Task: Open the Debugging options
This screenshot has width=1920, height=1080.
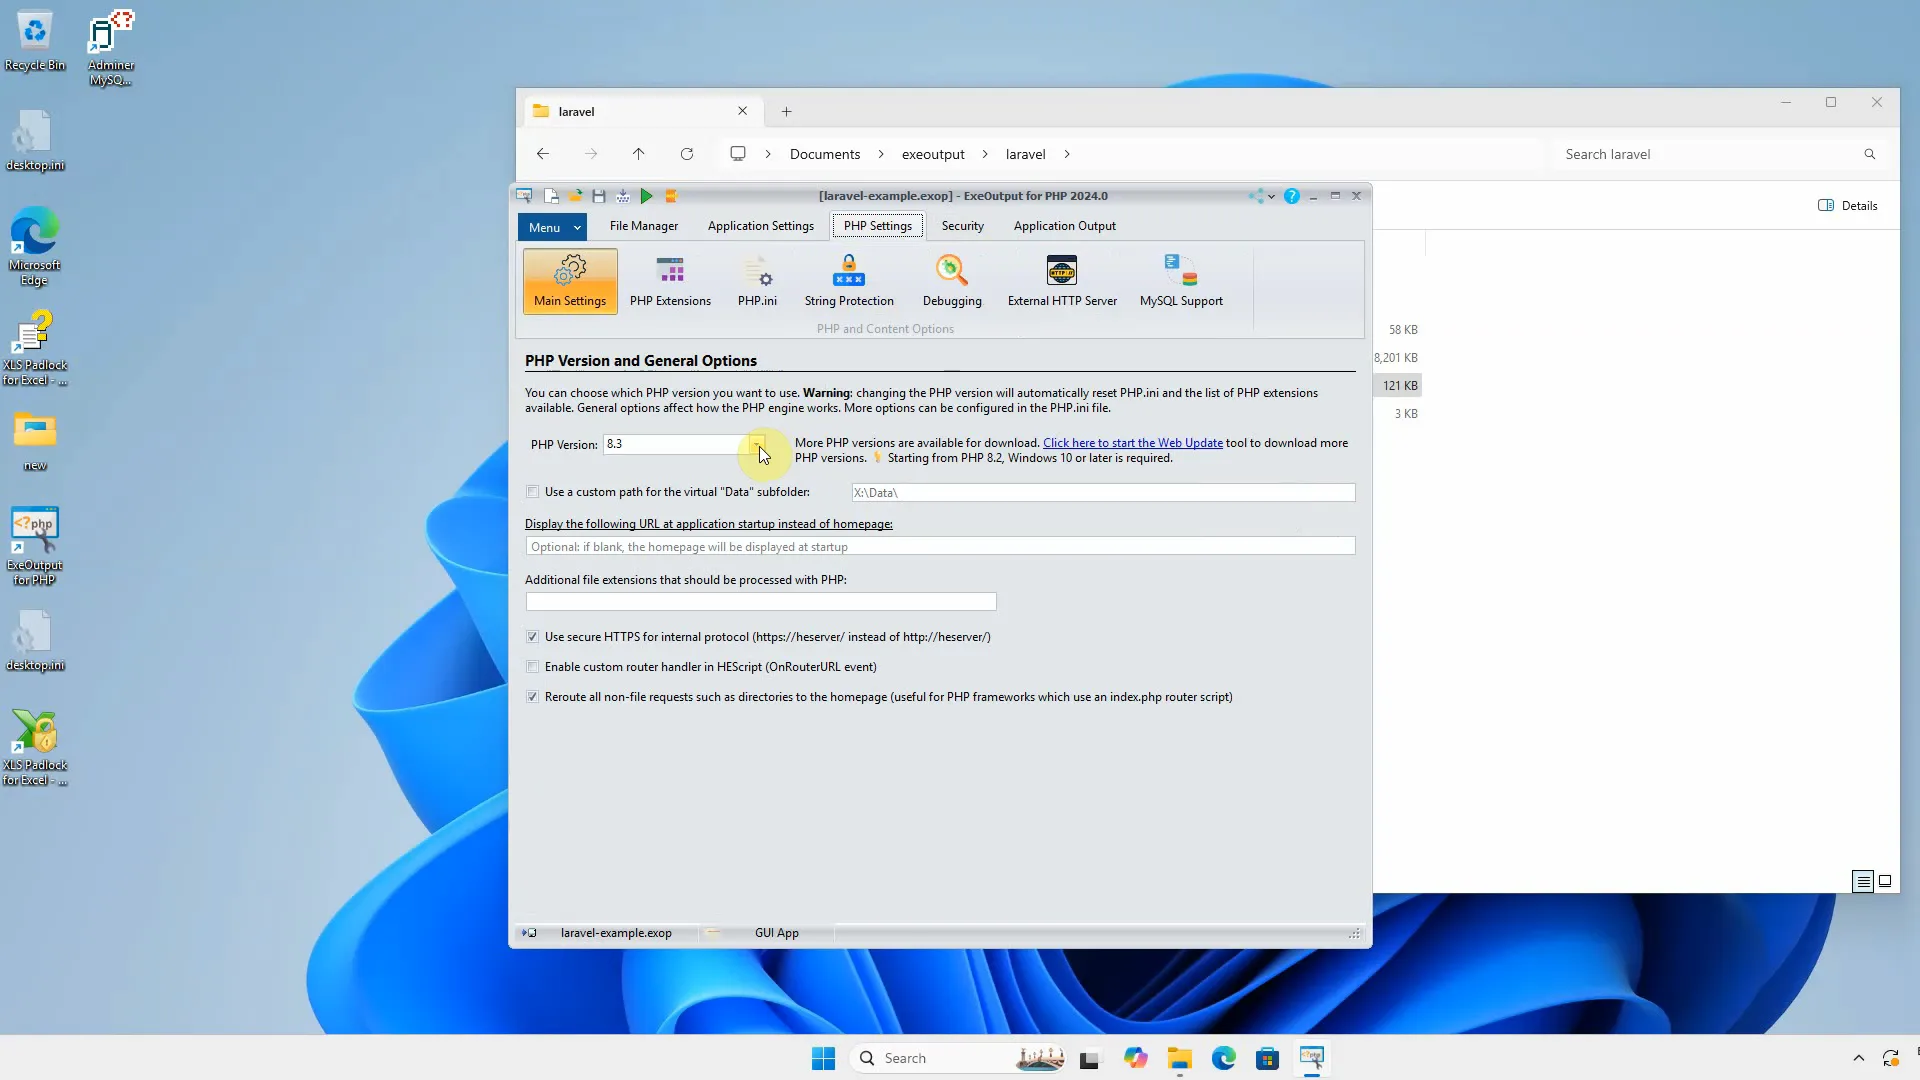Action: pyautogui.click(x=952, y=281)
